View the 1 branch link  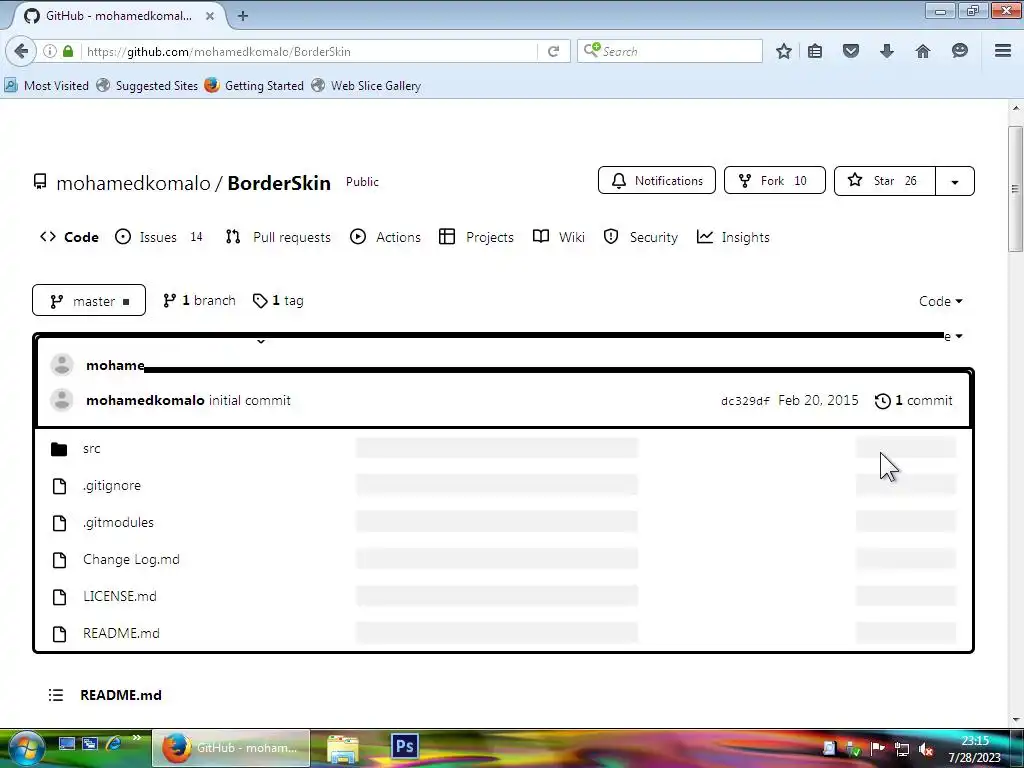tap(199, 300)
